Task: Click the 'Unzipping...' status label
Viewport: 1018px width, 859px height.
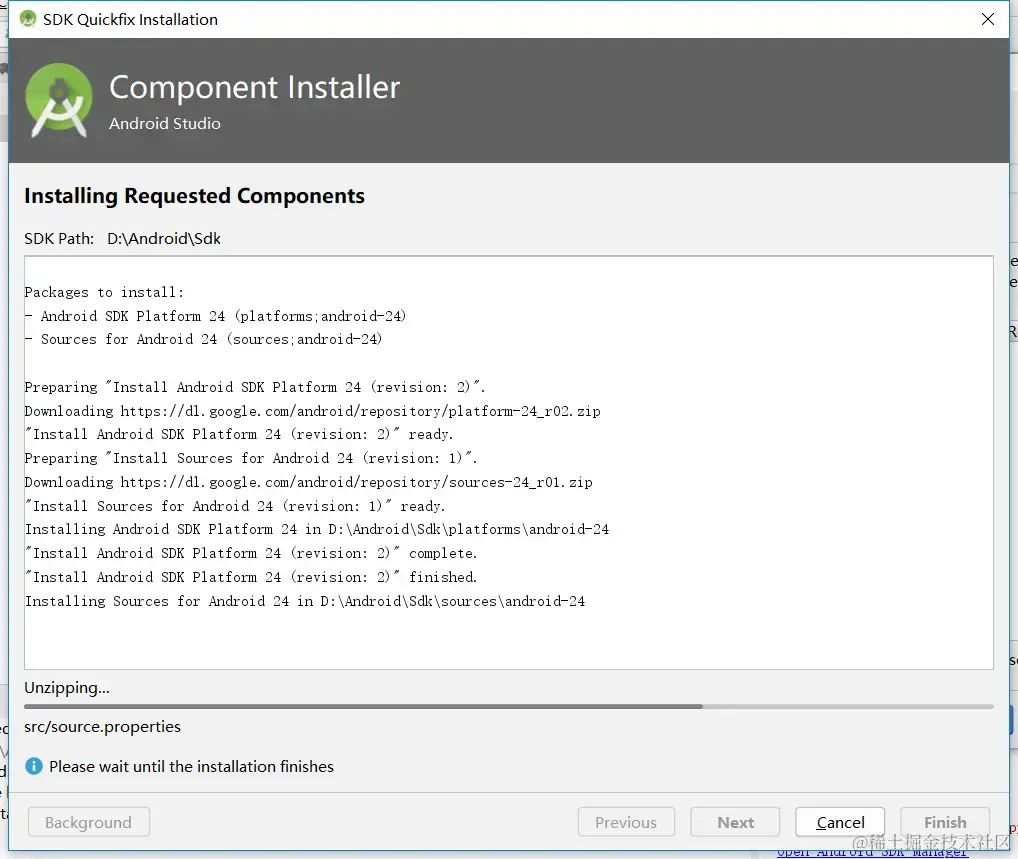Action: click(x=67, y=687)
